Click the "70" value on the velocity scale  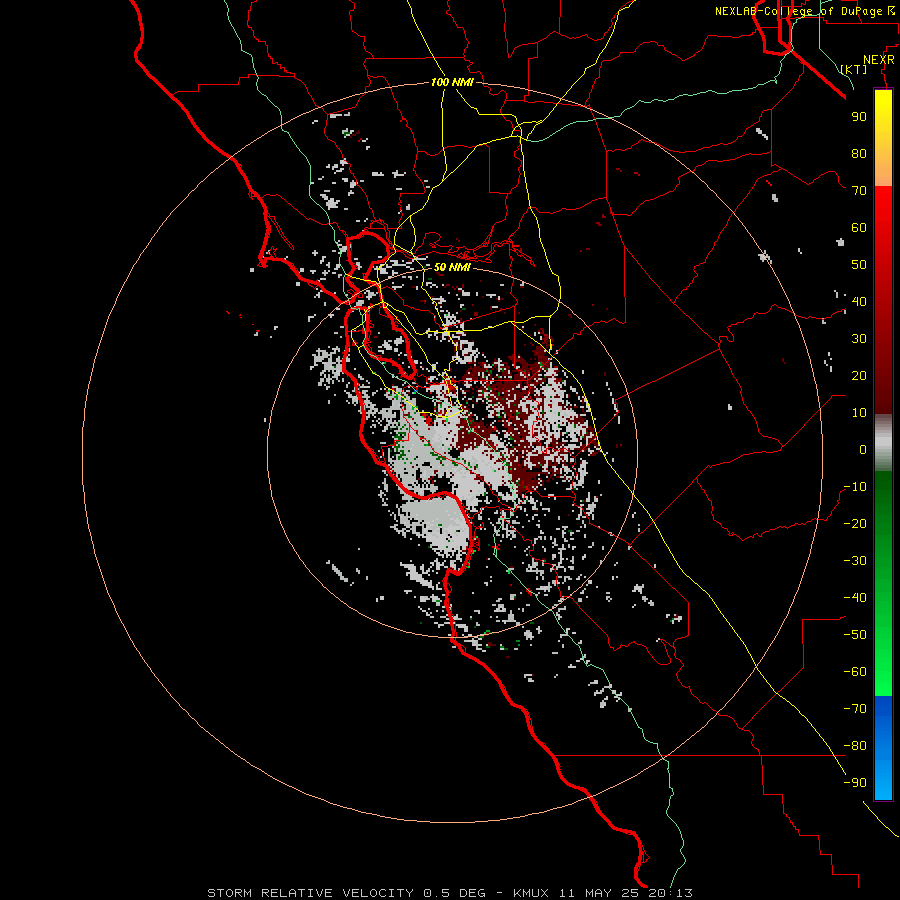point(859,191)
